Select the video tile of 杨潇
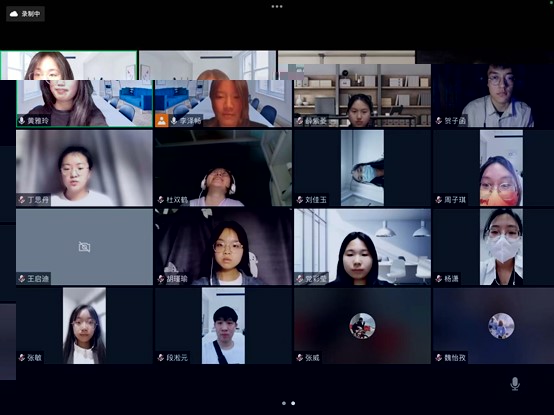554x415 pixels. coord(494,247)
